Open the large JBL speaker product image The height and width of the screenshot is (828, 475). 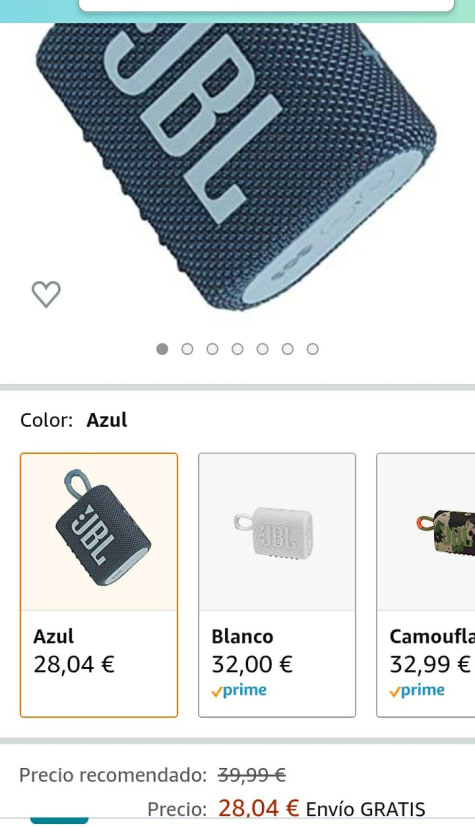236,164
